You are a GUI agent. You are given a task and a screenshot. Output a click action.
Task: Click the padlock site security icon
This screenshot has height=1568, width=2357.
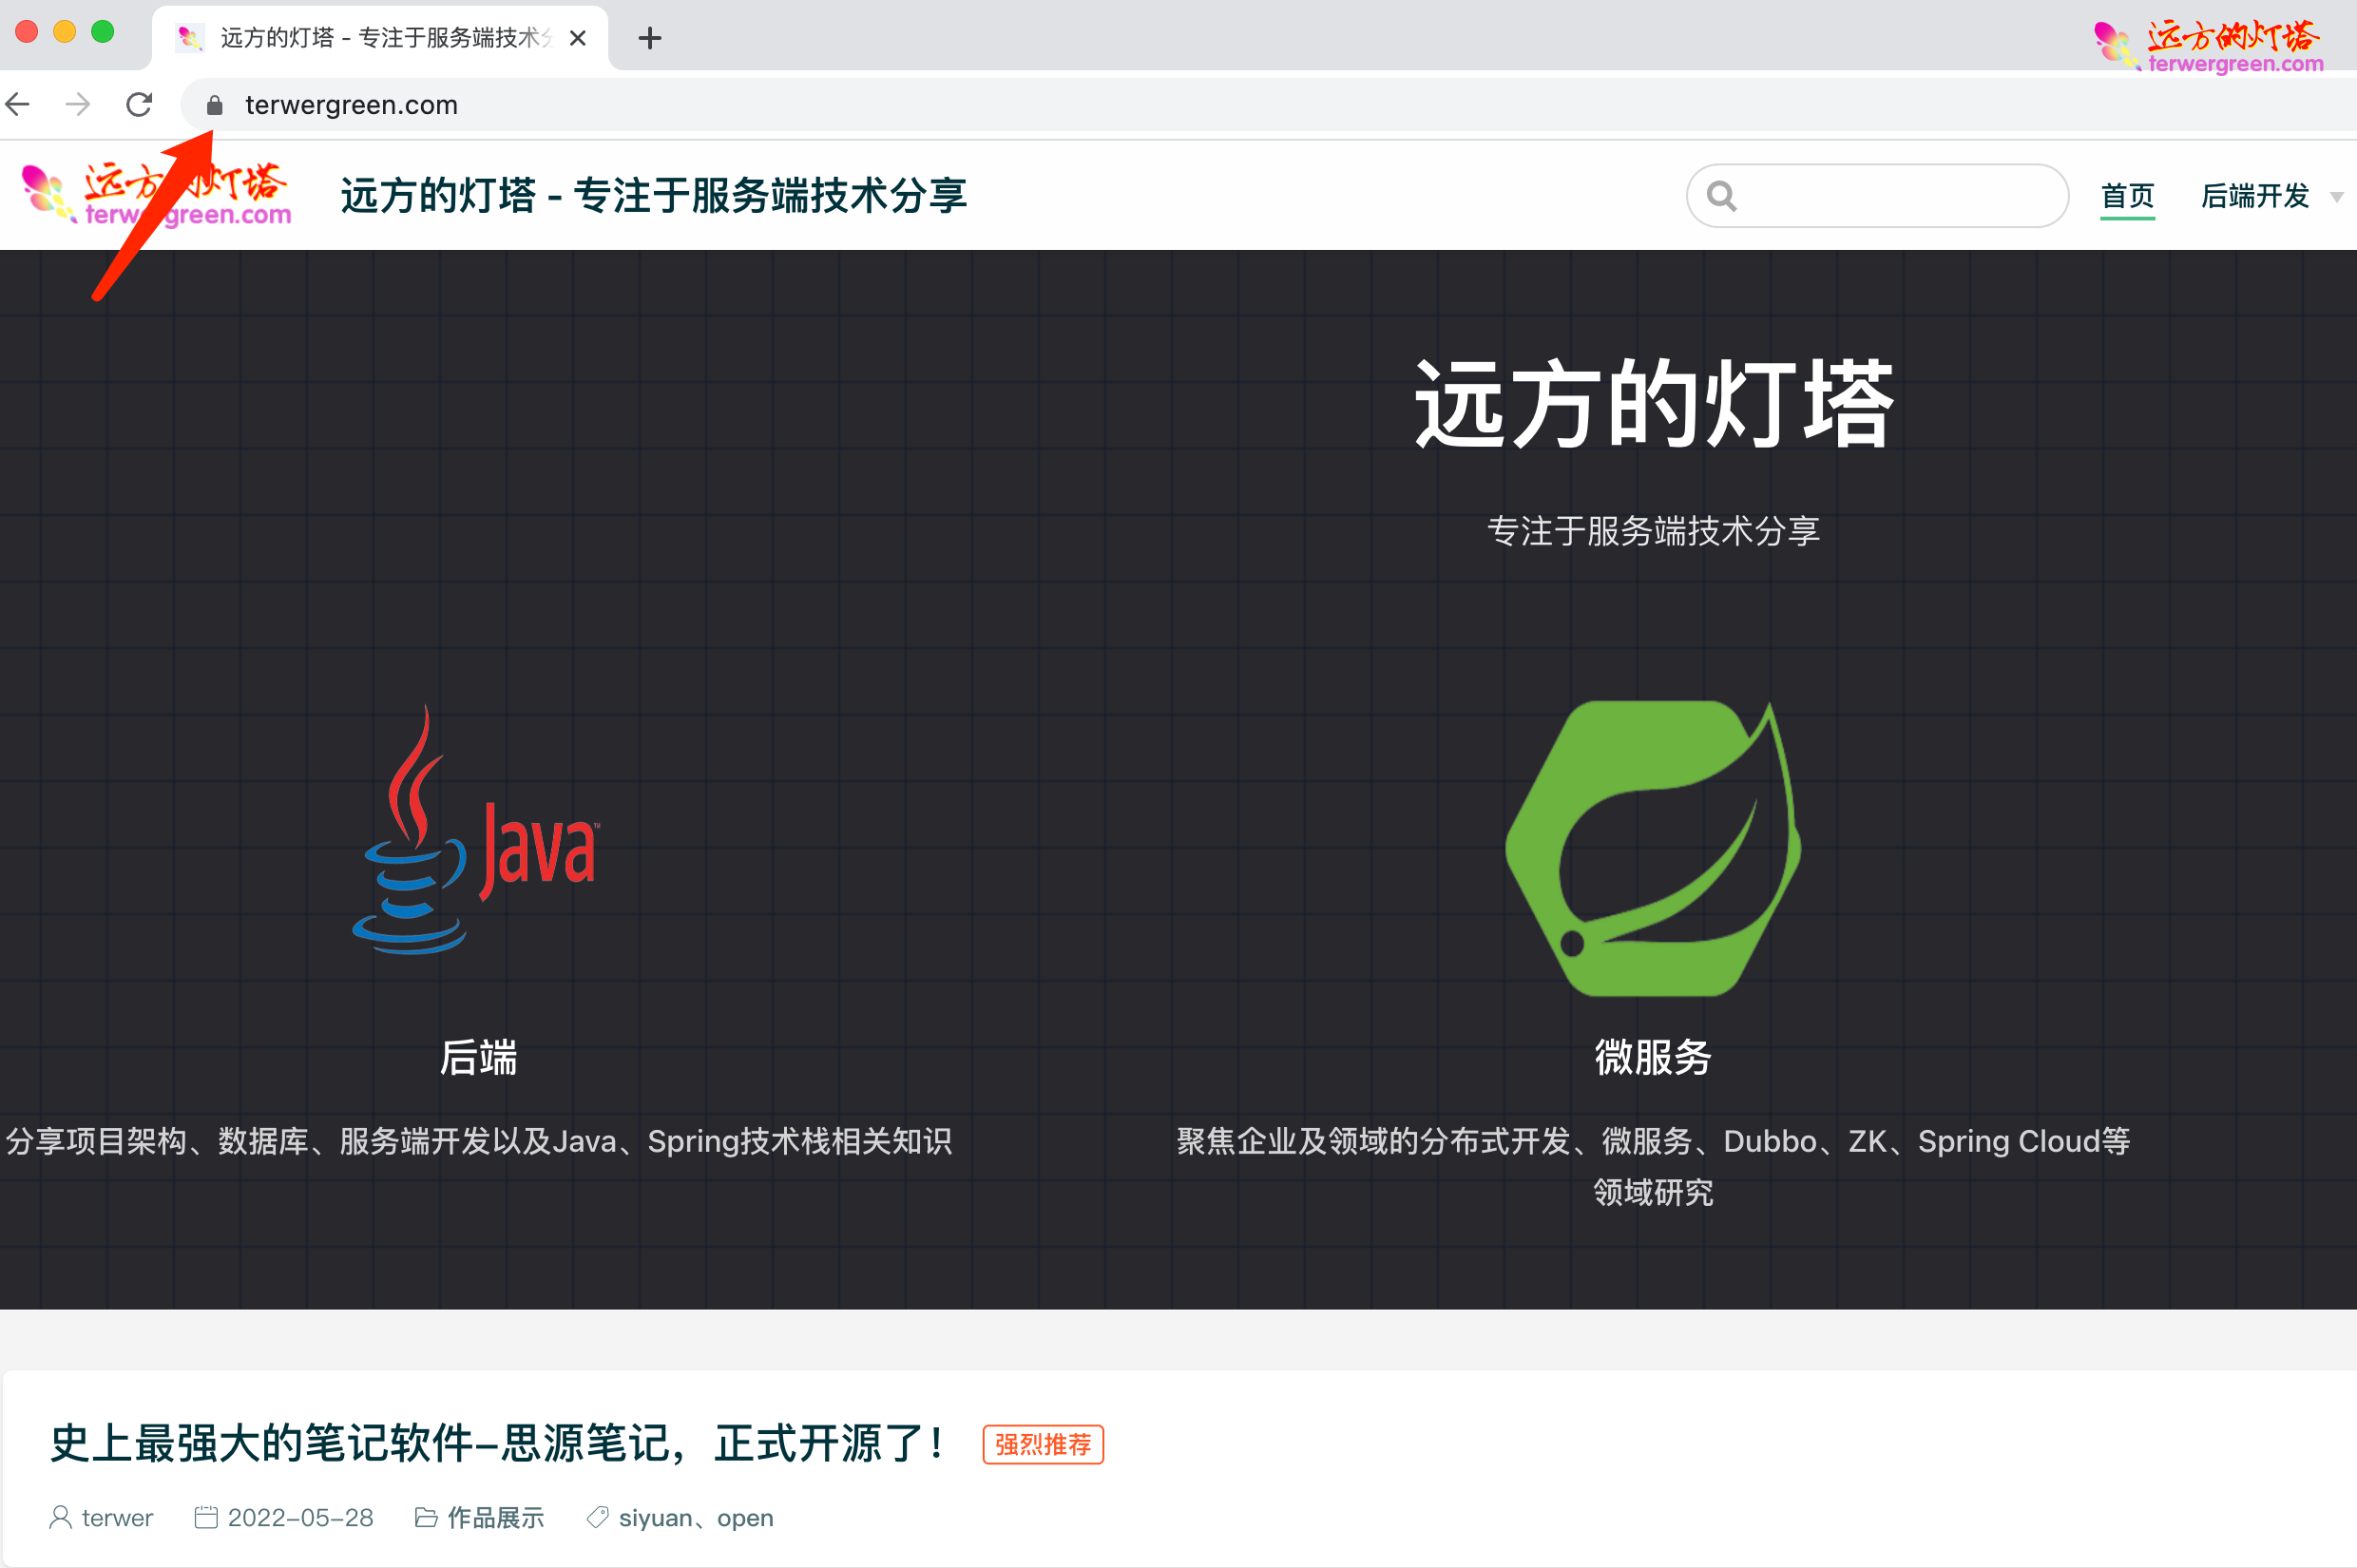(214, 105)
